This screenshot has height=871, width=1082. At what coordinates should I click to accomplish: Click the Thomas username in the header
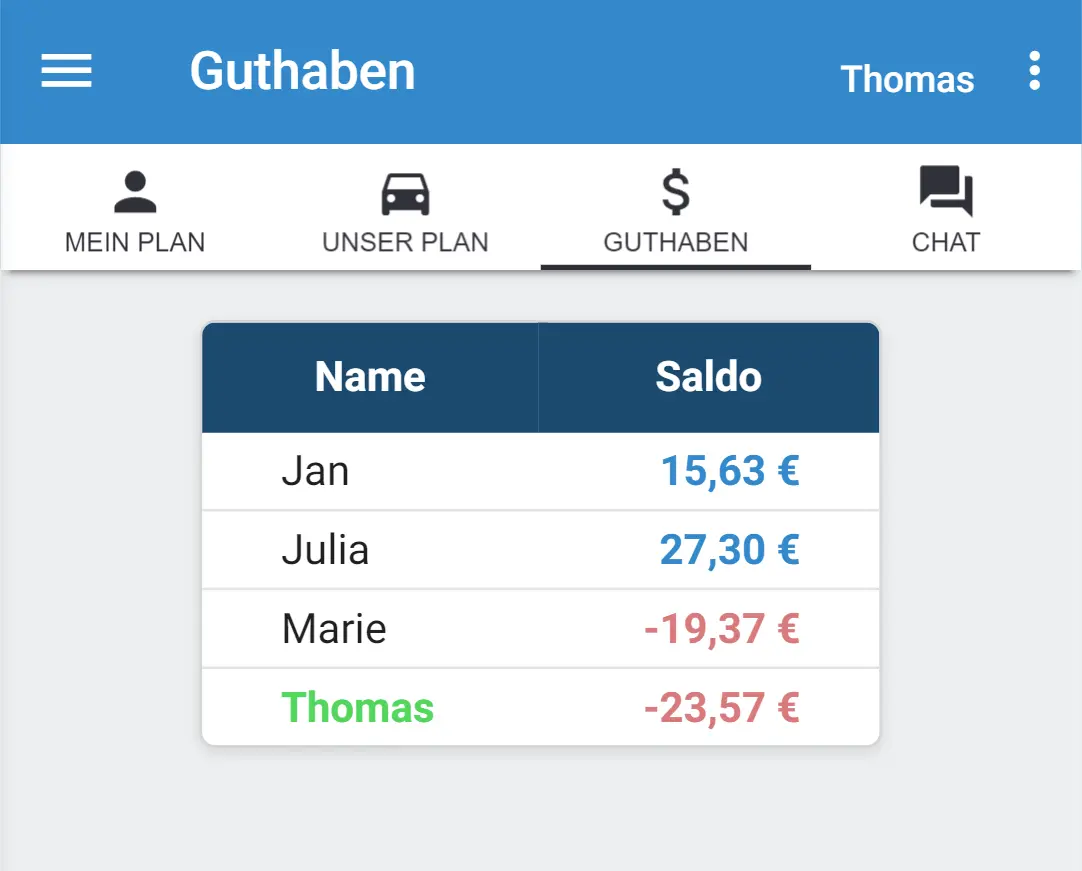(907, 78)
